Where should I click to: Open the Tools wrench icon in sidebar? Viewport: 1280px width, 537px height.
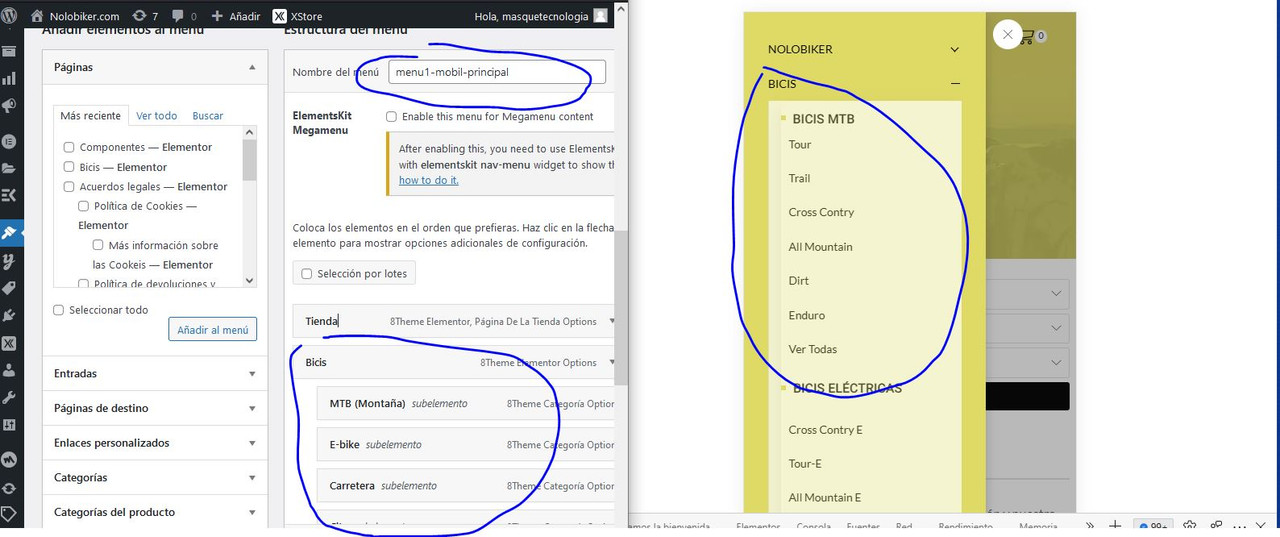coord(10,397)
